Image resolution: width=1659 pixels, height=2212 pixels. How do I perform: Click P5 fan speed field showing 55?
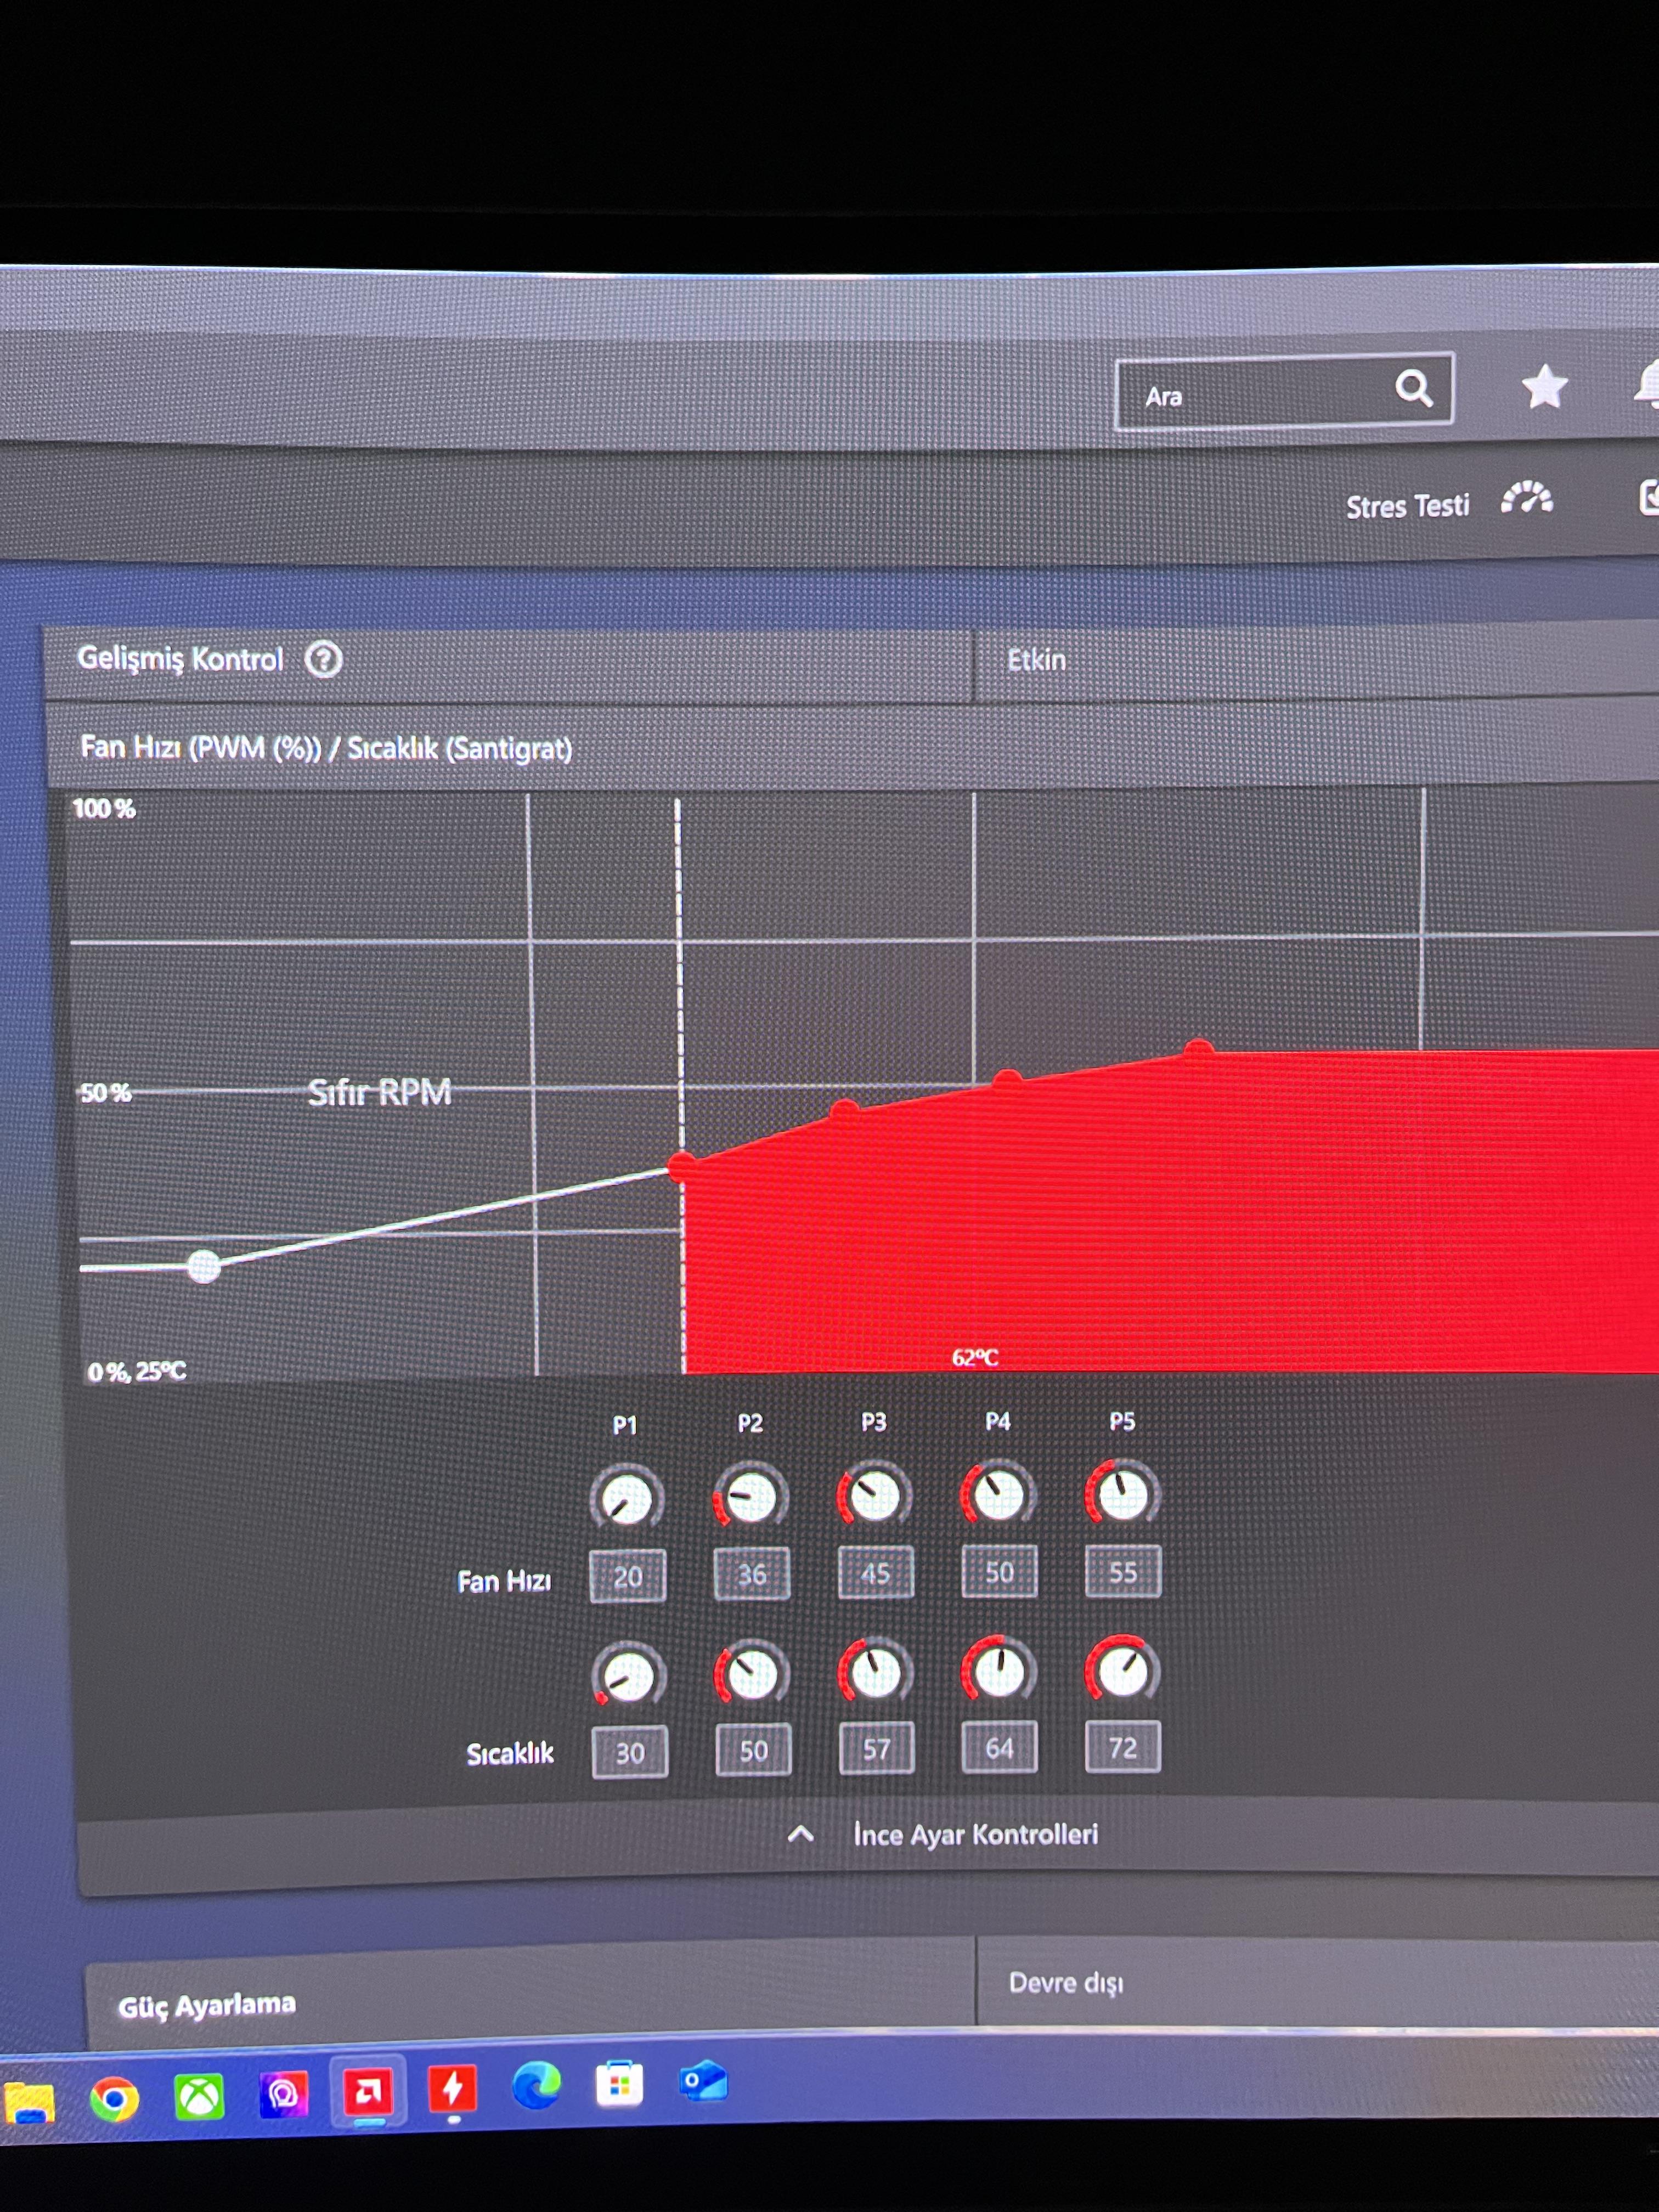pos(1123,1571)
